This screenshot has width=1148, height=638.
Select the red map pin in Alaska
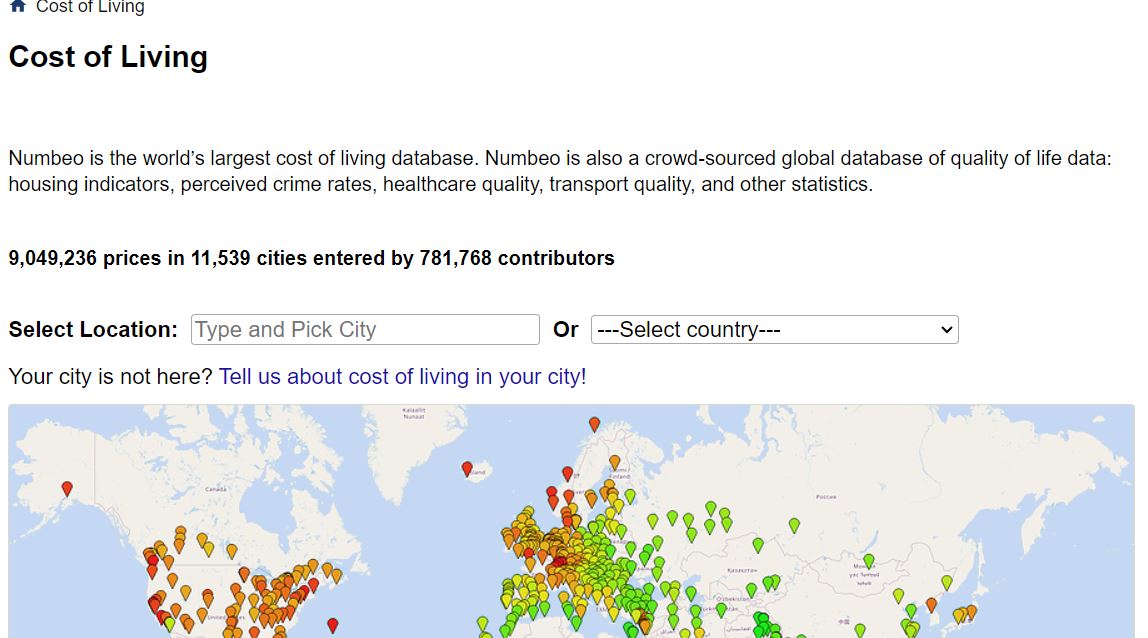pos(67,489)
